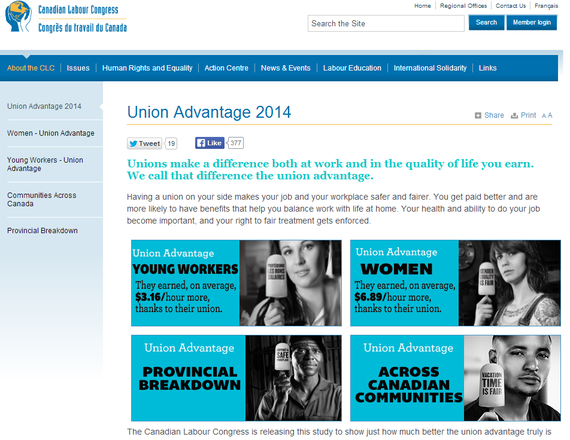The height and width of the screenshot is (440, 570).
Task: Open the Across Canadian Communities banner
Action: [x=455, y=378]
